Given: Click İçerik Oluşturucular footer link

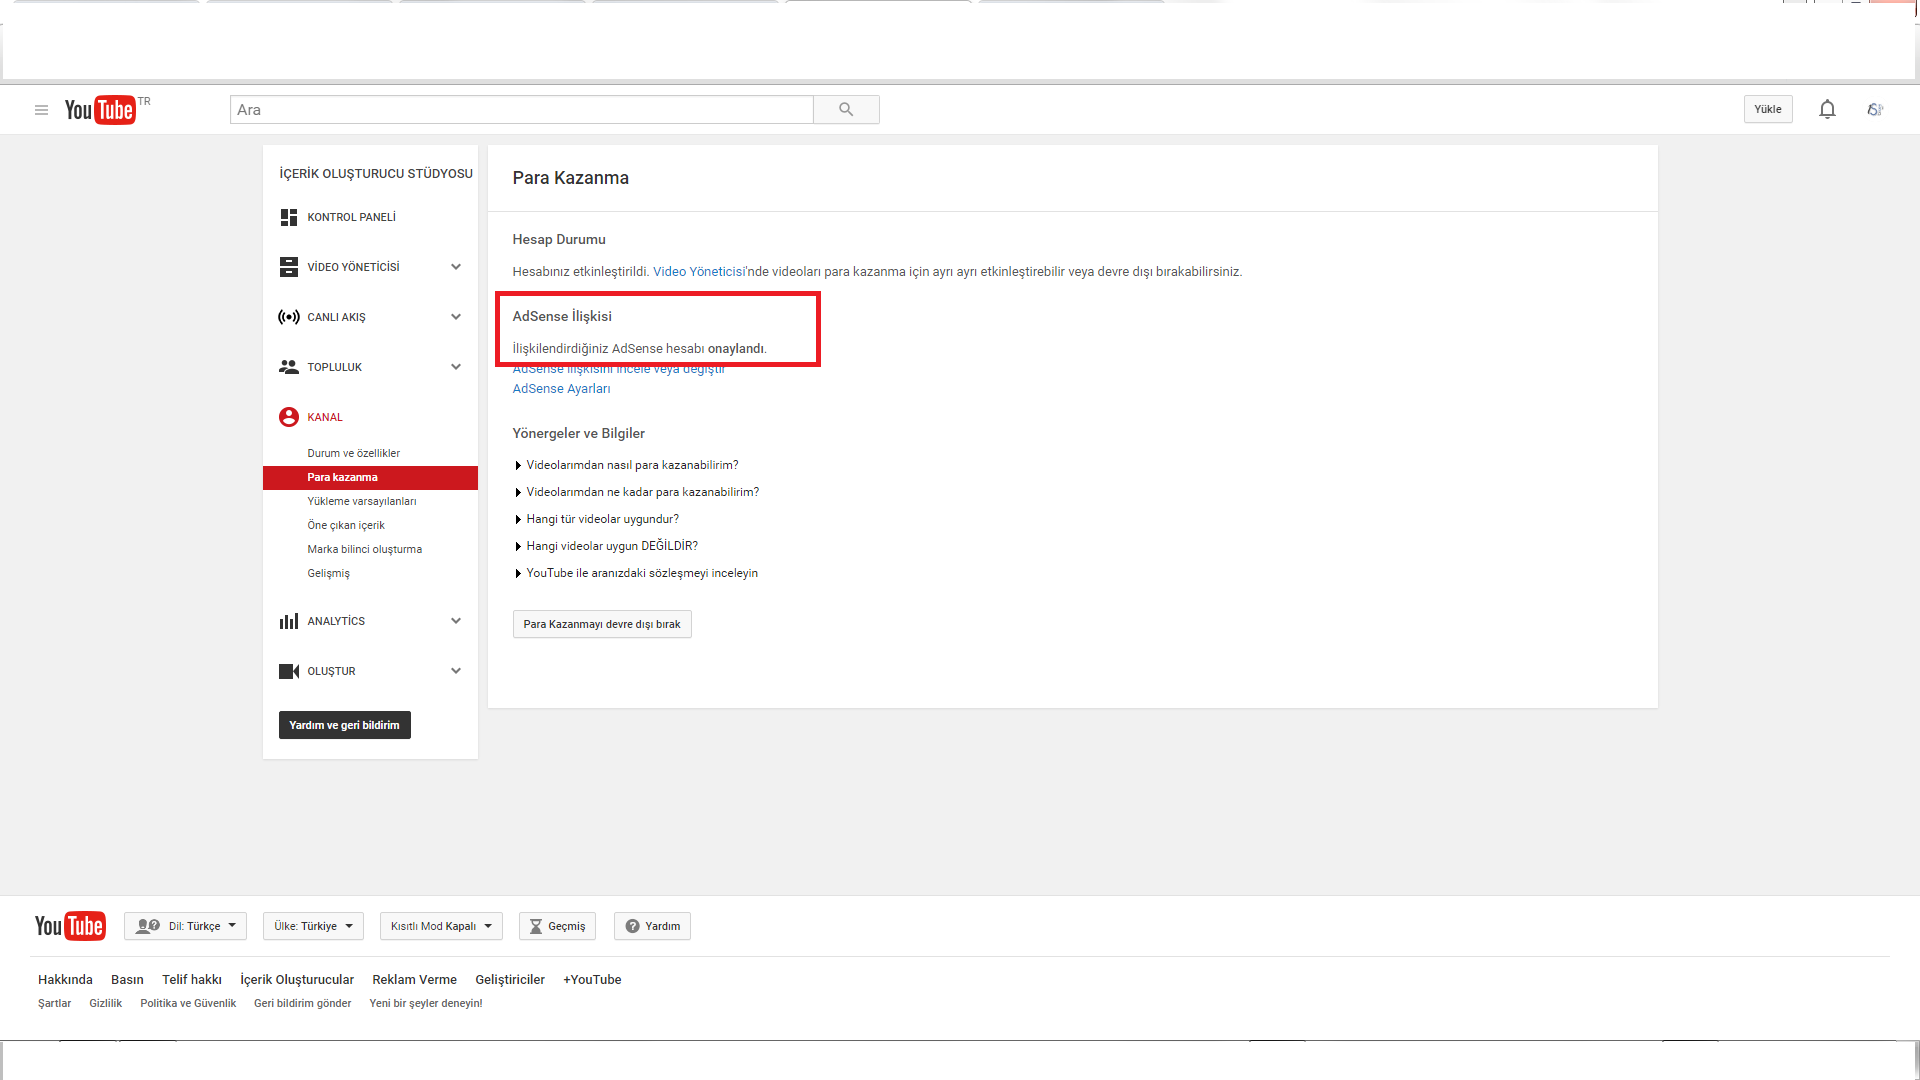Looking at the screenshot, I should coord(297,980).
